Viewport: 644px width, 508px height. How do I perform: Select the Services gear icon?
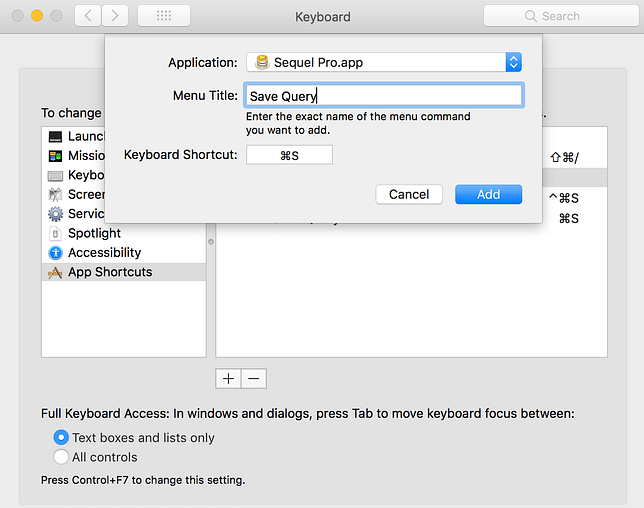55,214
